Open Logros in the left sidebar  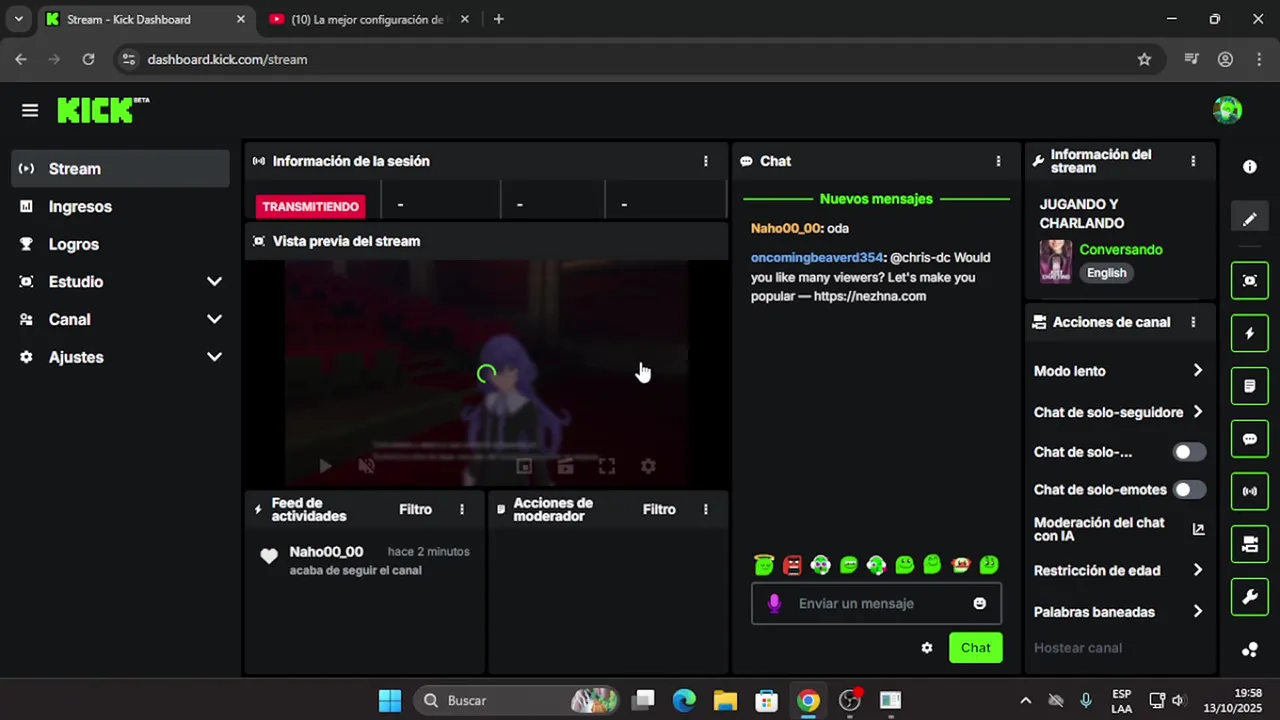pos(121,244)
